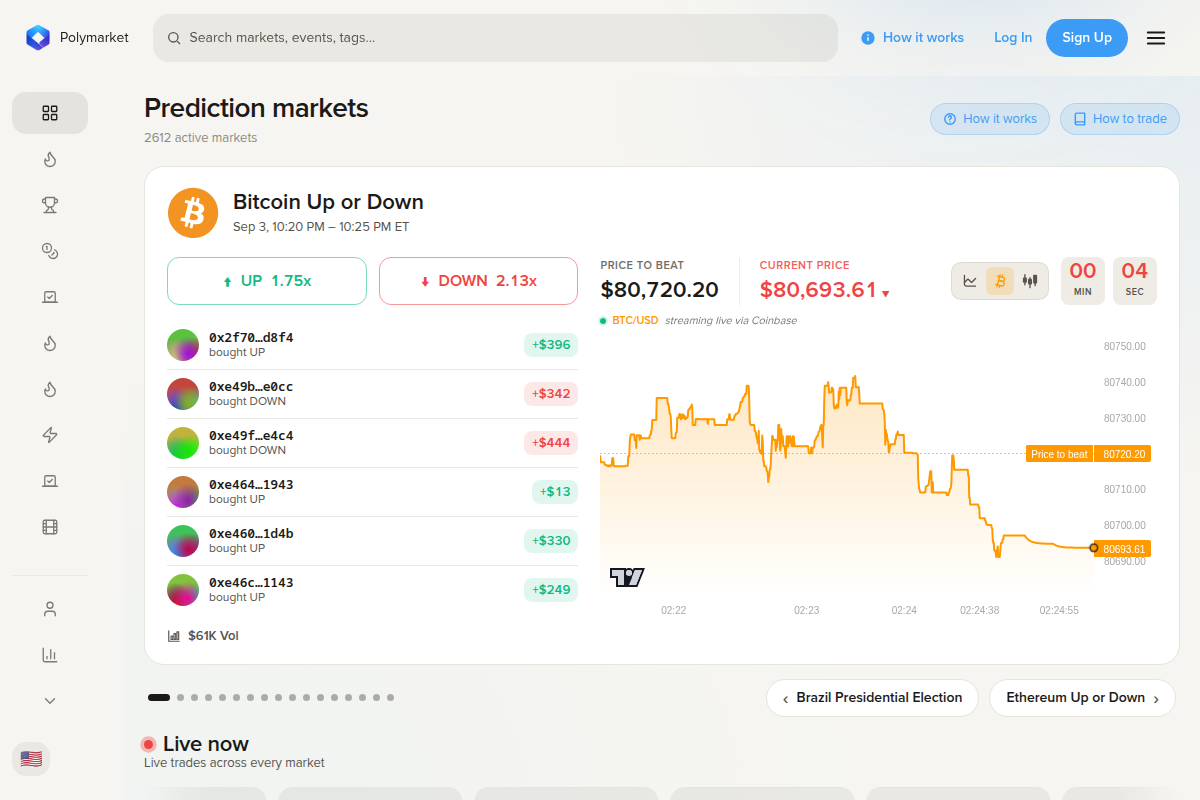The height and width of the screenshot is (800, 1200).
Task: Click the info icon beside How it works
Action: pyautogui.click(x=868, y=38)
